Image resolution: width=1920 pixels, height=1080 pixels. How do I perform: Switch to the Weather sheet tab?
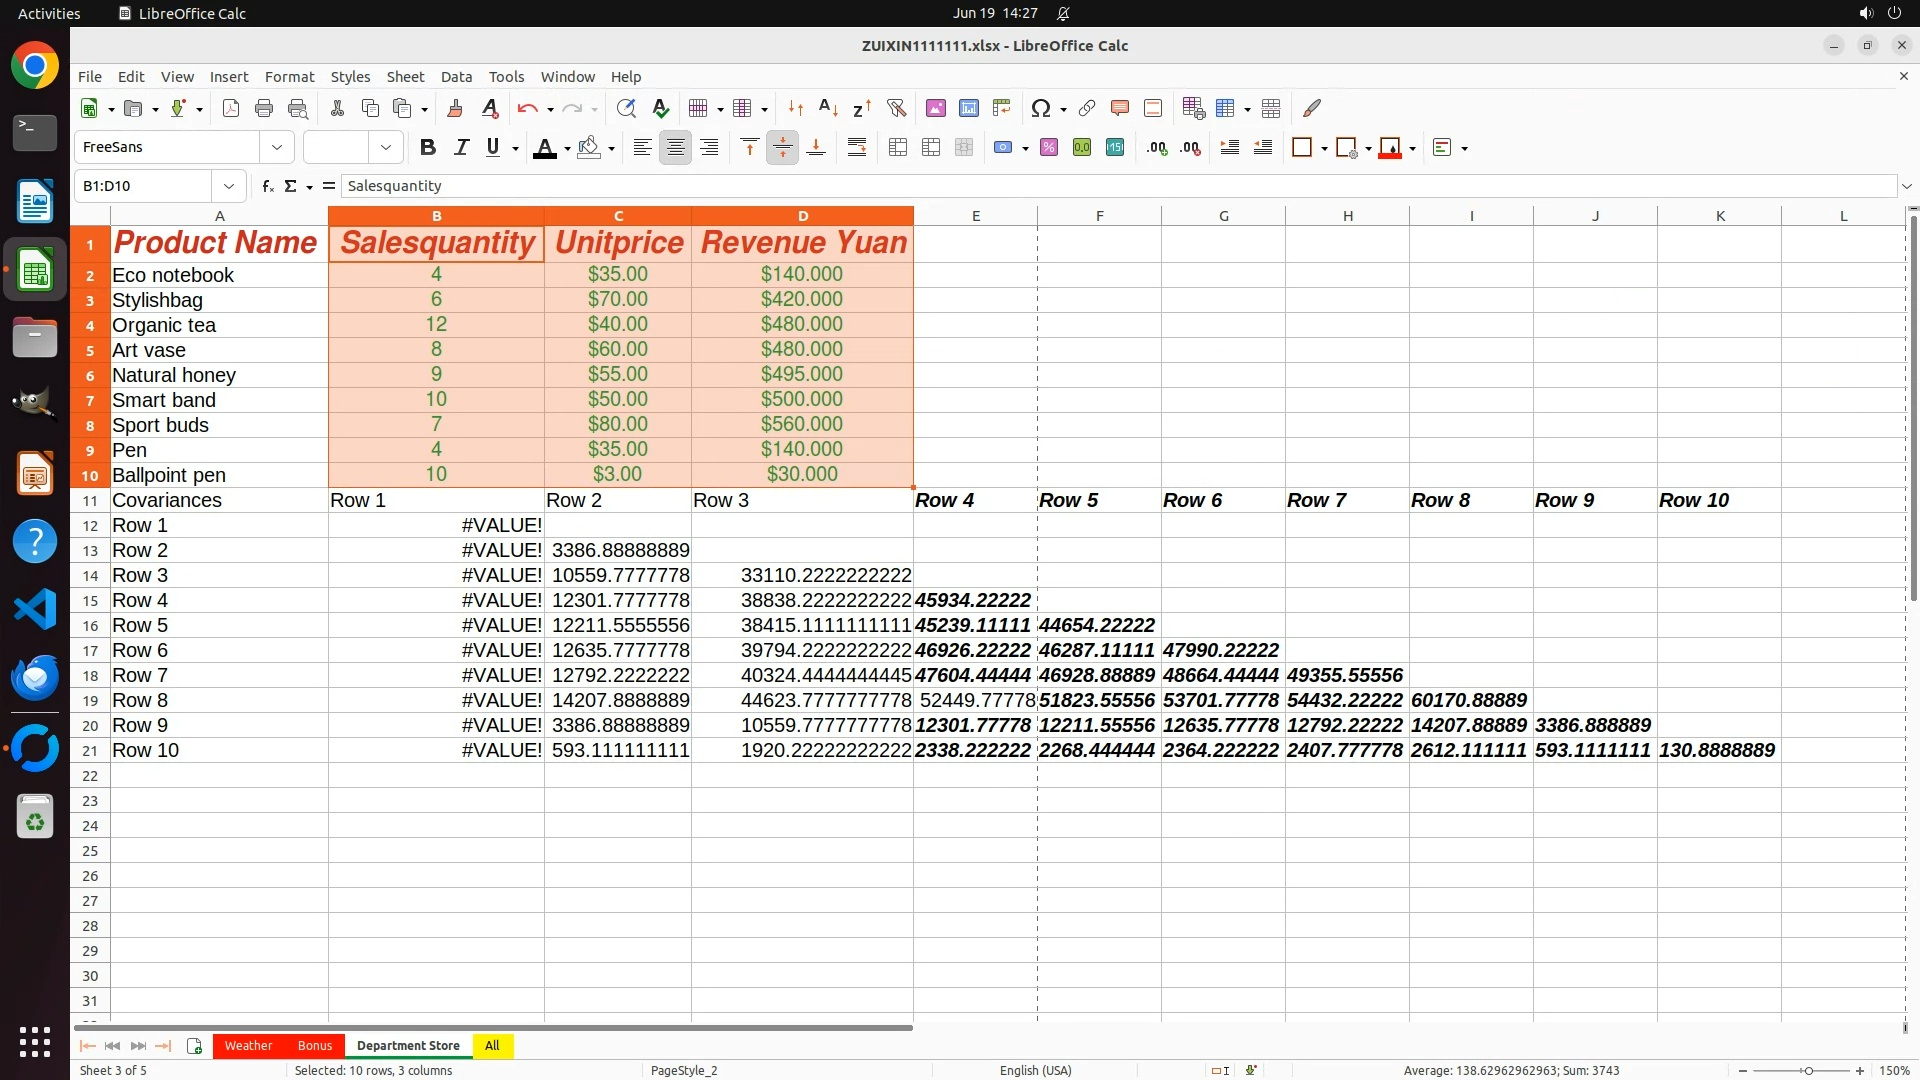[248, 1046]
